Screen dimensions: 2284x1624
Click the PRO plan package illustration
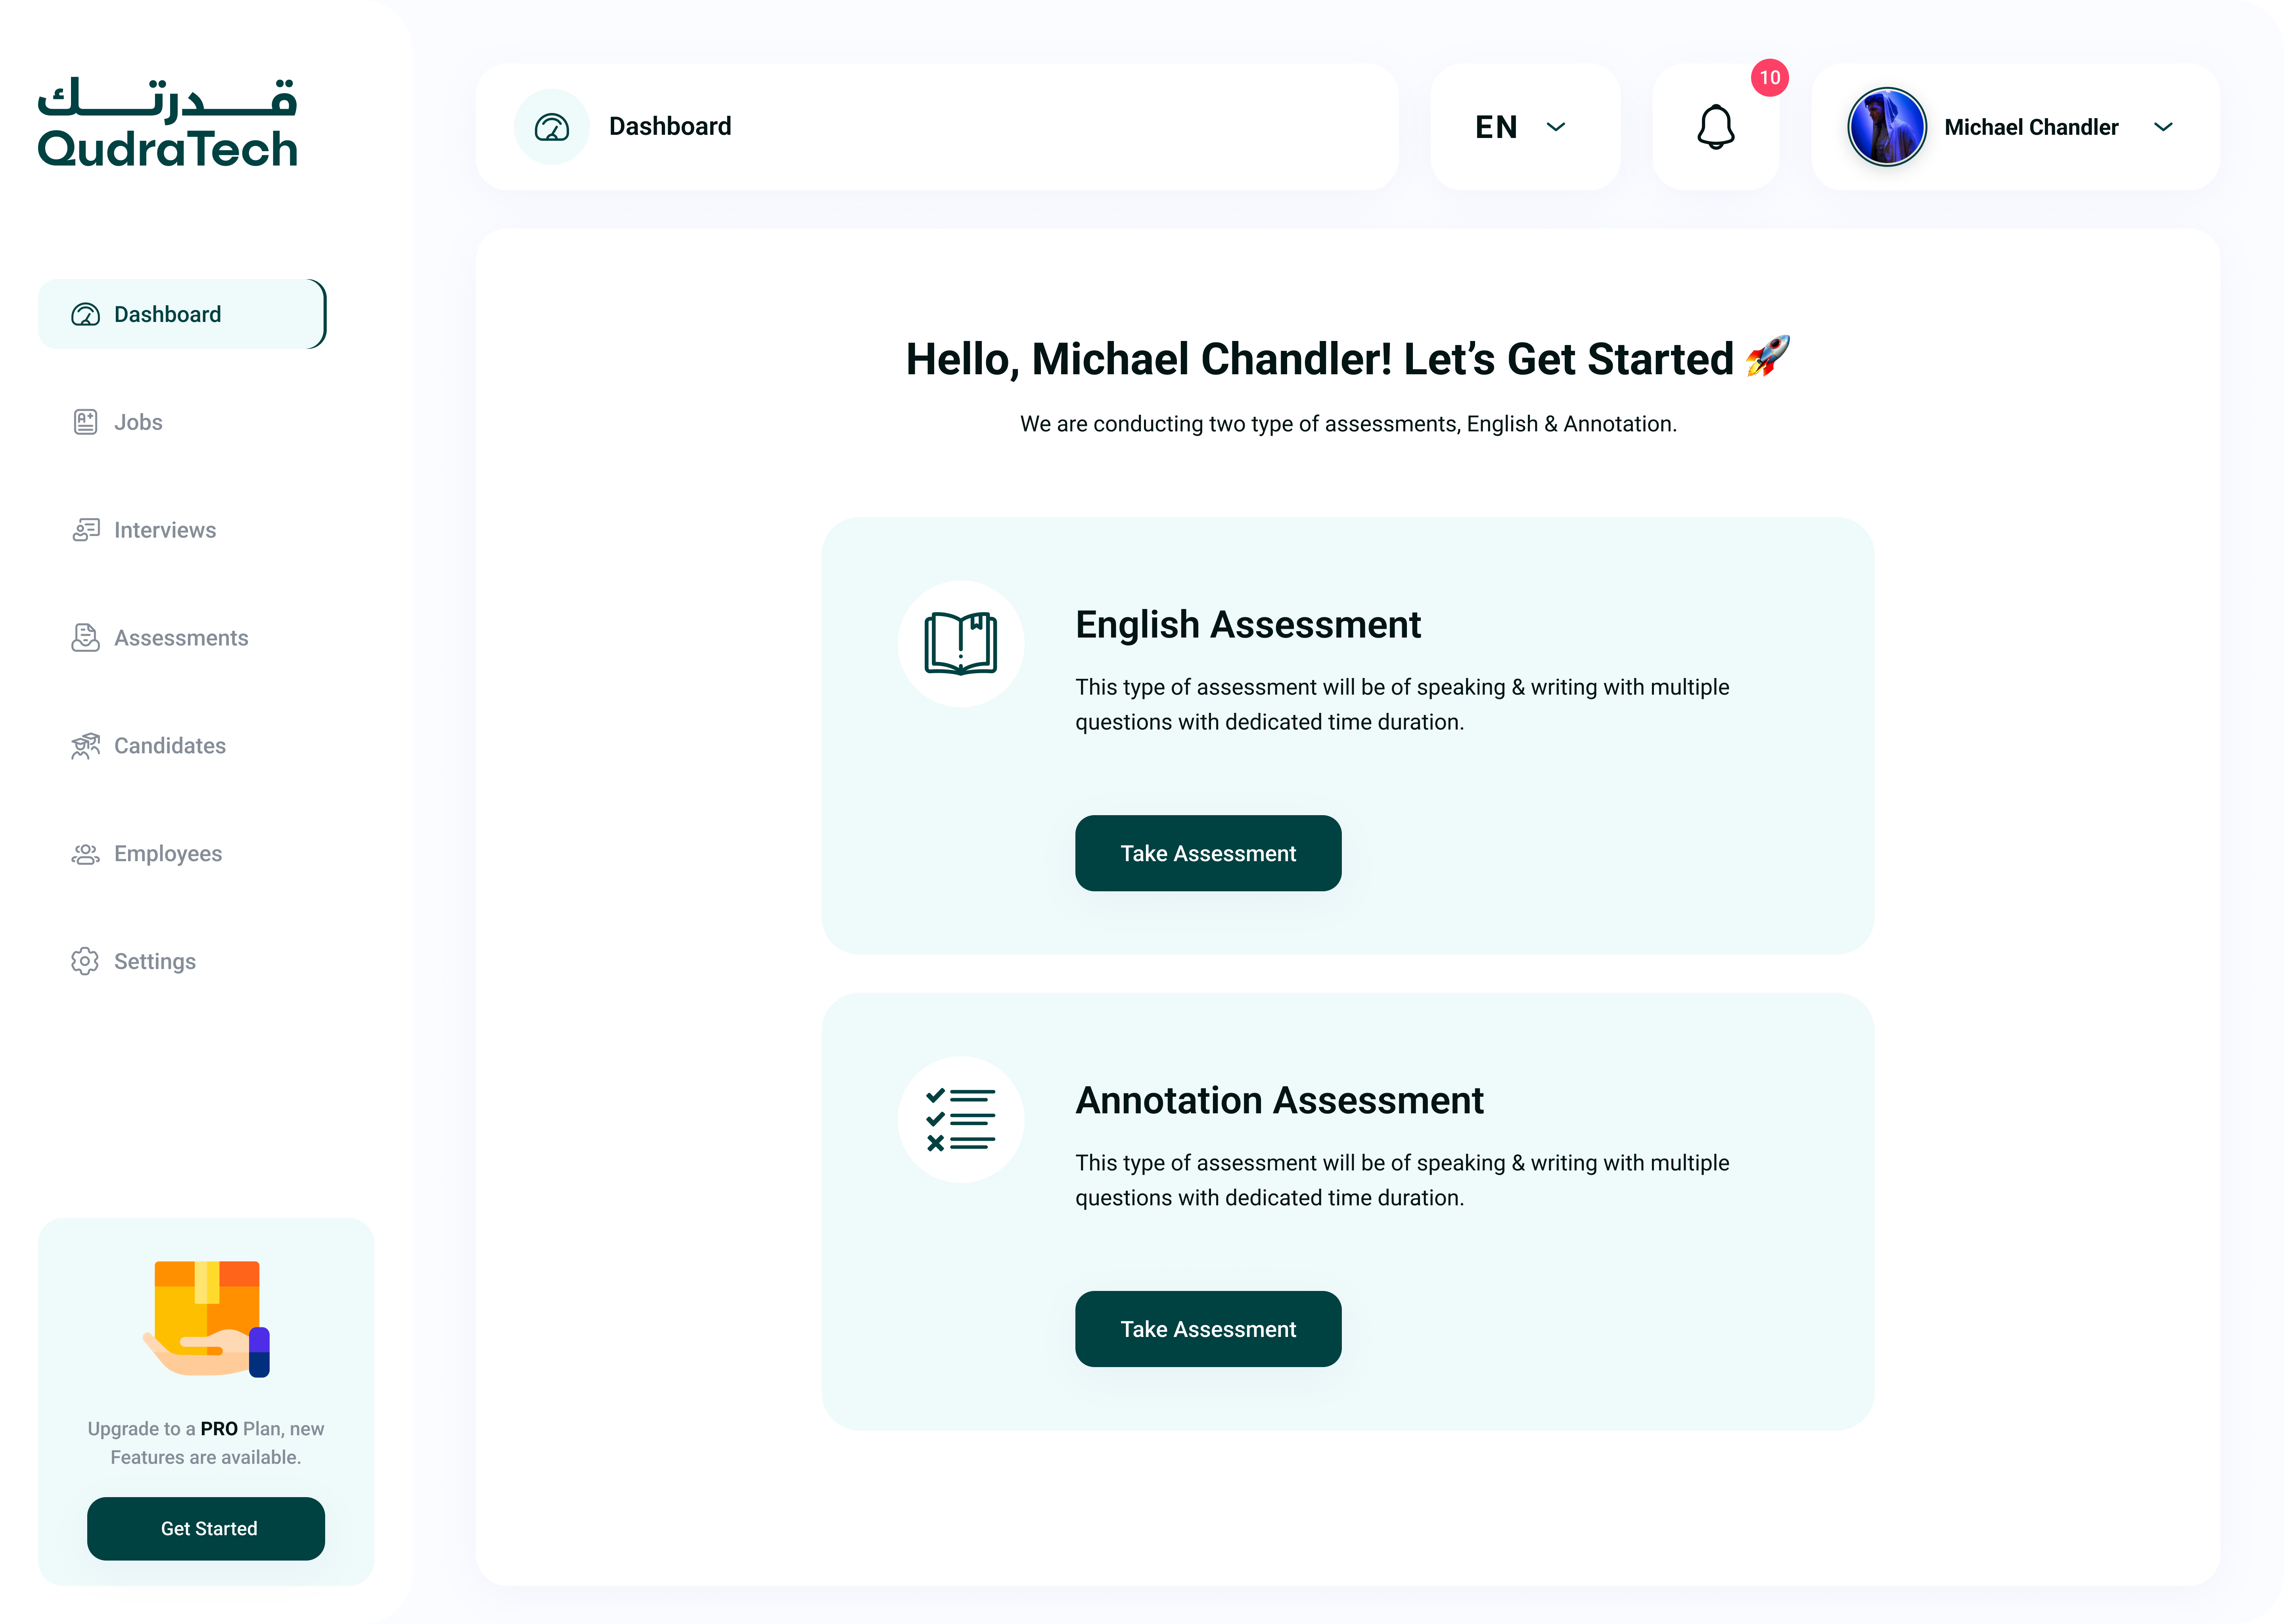click(x=207, y=1318)
